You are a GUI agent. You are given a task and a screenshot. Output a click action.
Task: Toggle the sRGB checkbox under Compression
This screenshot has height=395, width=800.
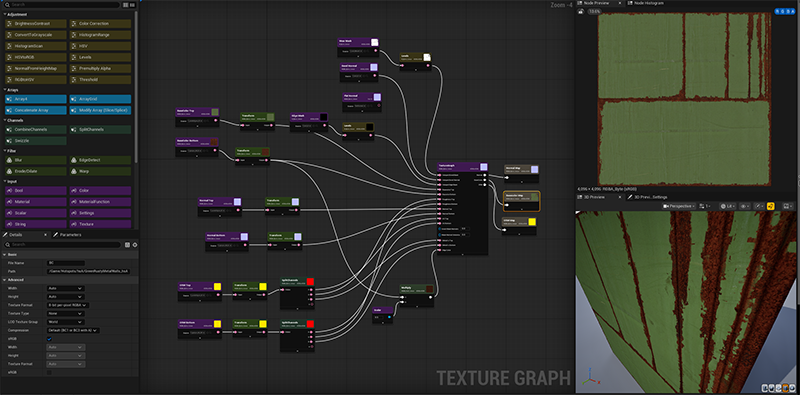[49, 338]
